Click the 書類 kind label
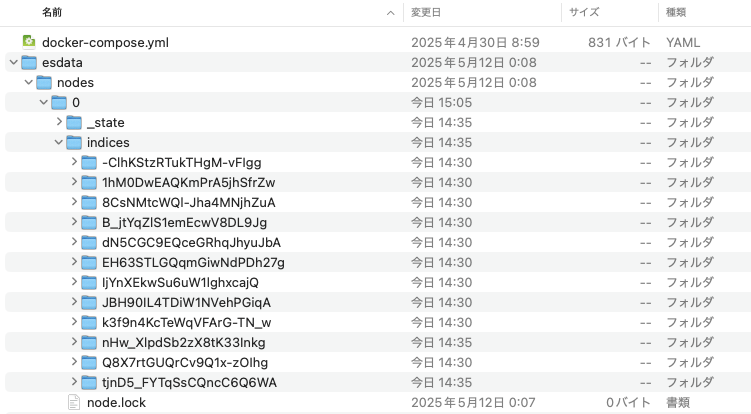751x414 pixels. [678, 402]
